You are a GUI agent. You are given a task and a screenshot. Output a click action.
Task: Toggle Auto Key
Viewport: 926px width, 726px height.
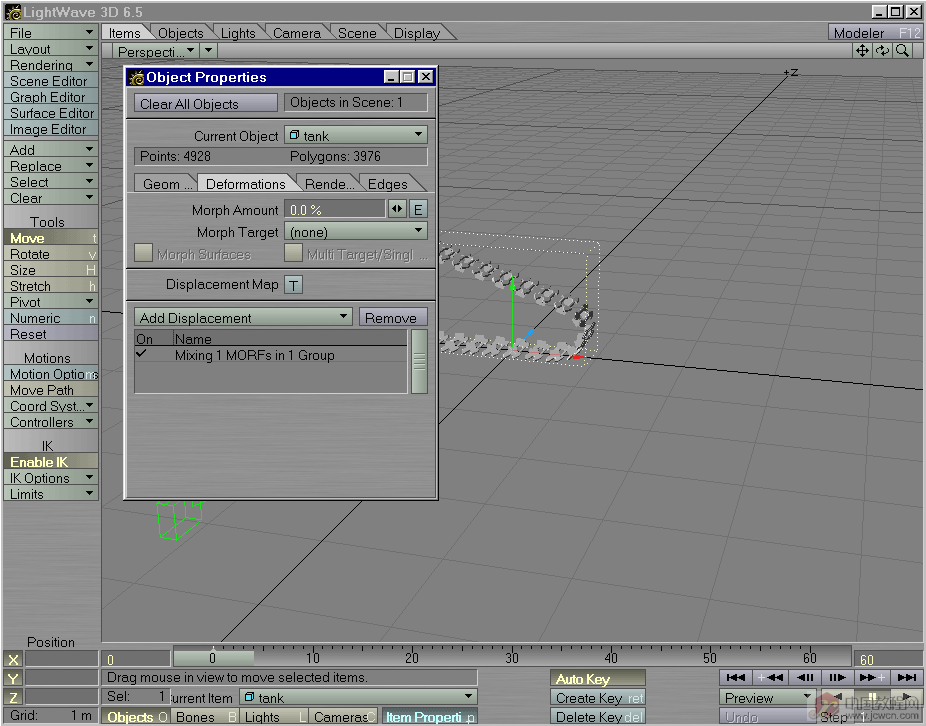tap(598, 679)
